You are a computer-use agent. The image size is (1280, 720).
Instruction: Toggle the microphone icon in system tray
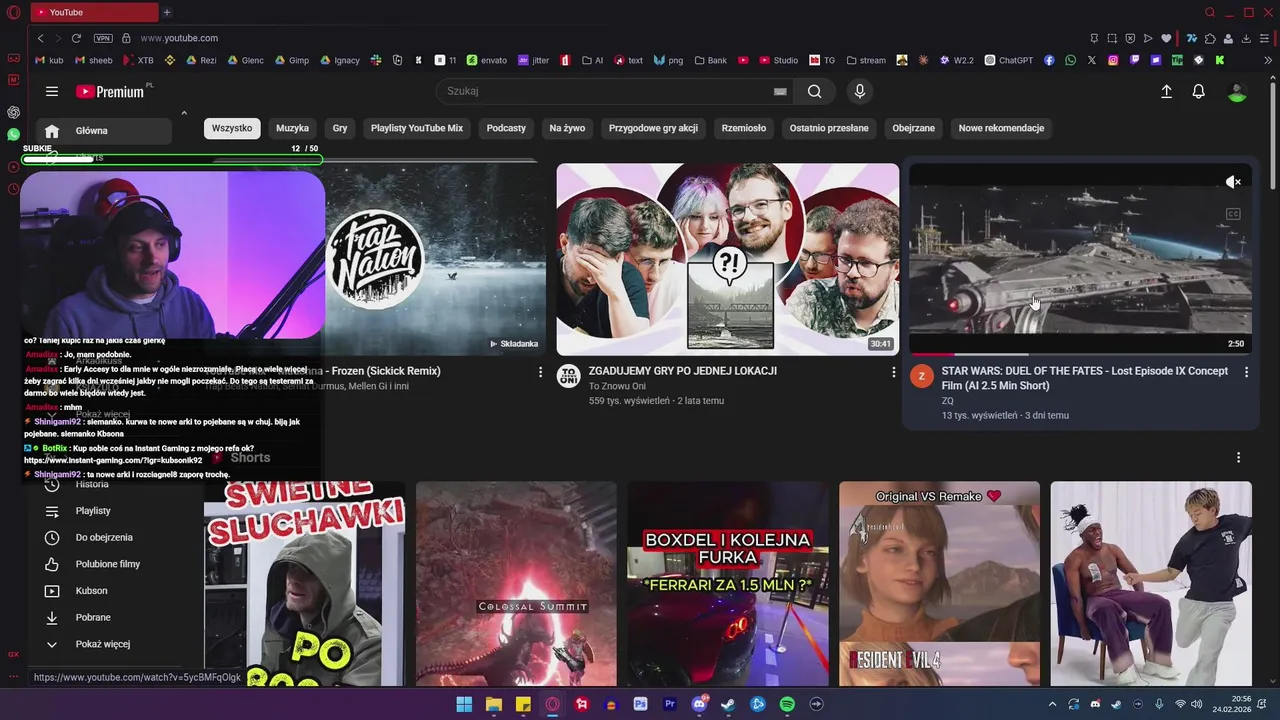point(1159,704)
